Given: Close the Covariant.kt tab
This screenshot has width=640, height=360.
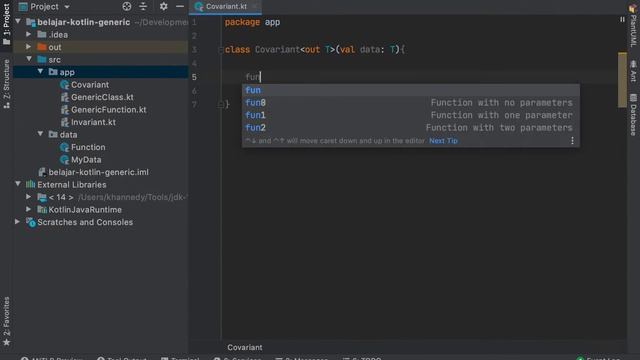Looking at the screenshot, I should point(255,7).
